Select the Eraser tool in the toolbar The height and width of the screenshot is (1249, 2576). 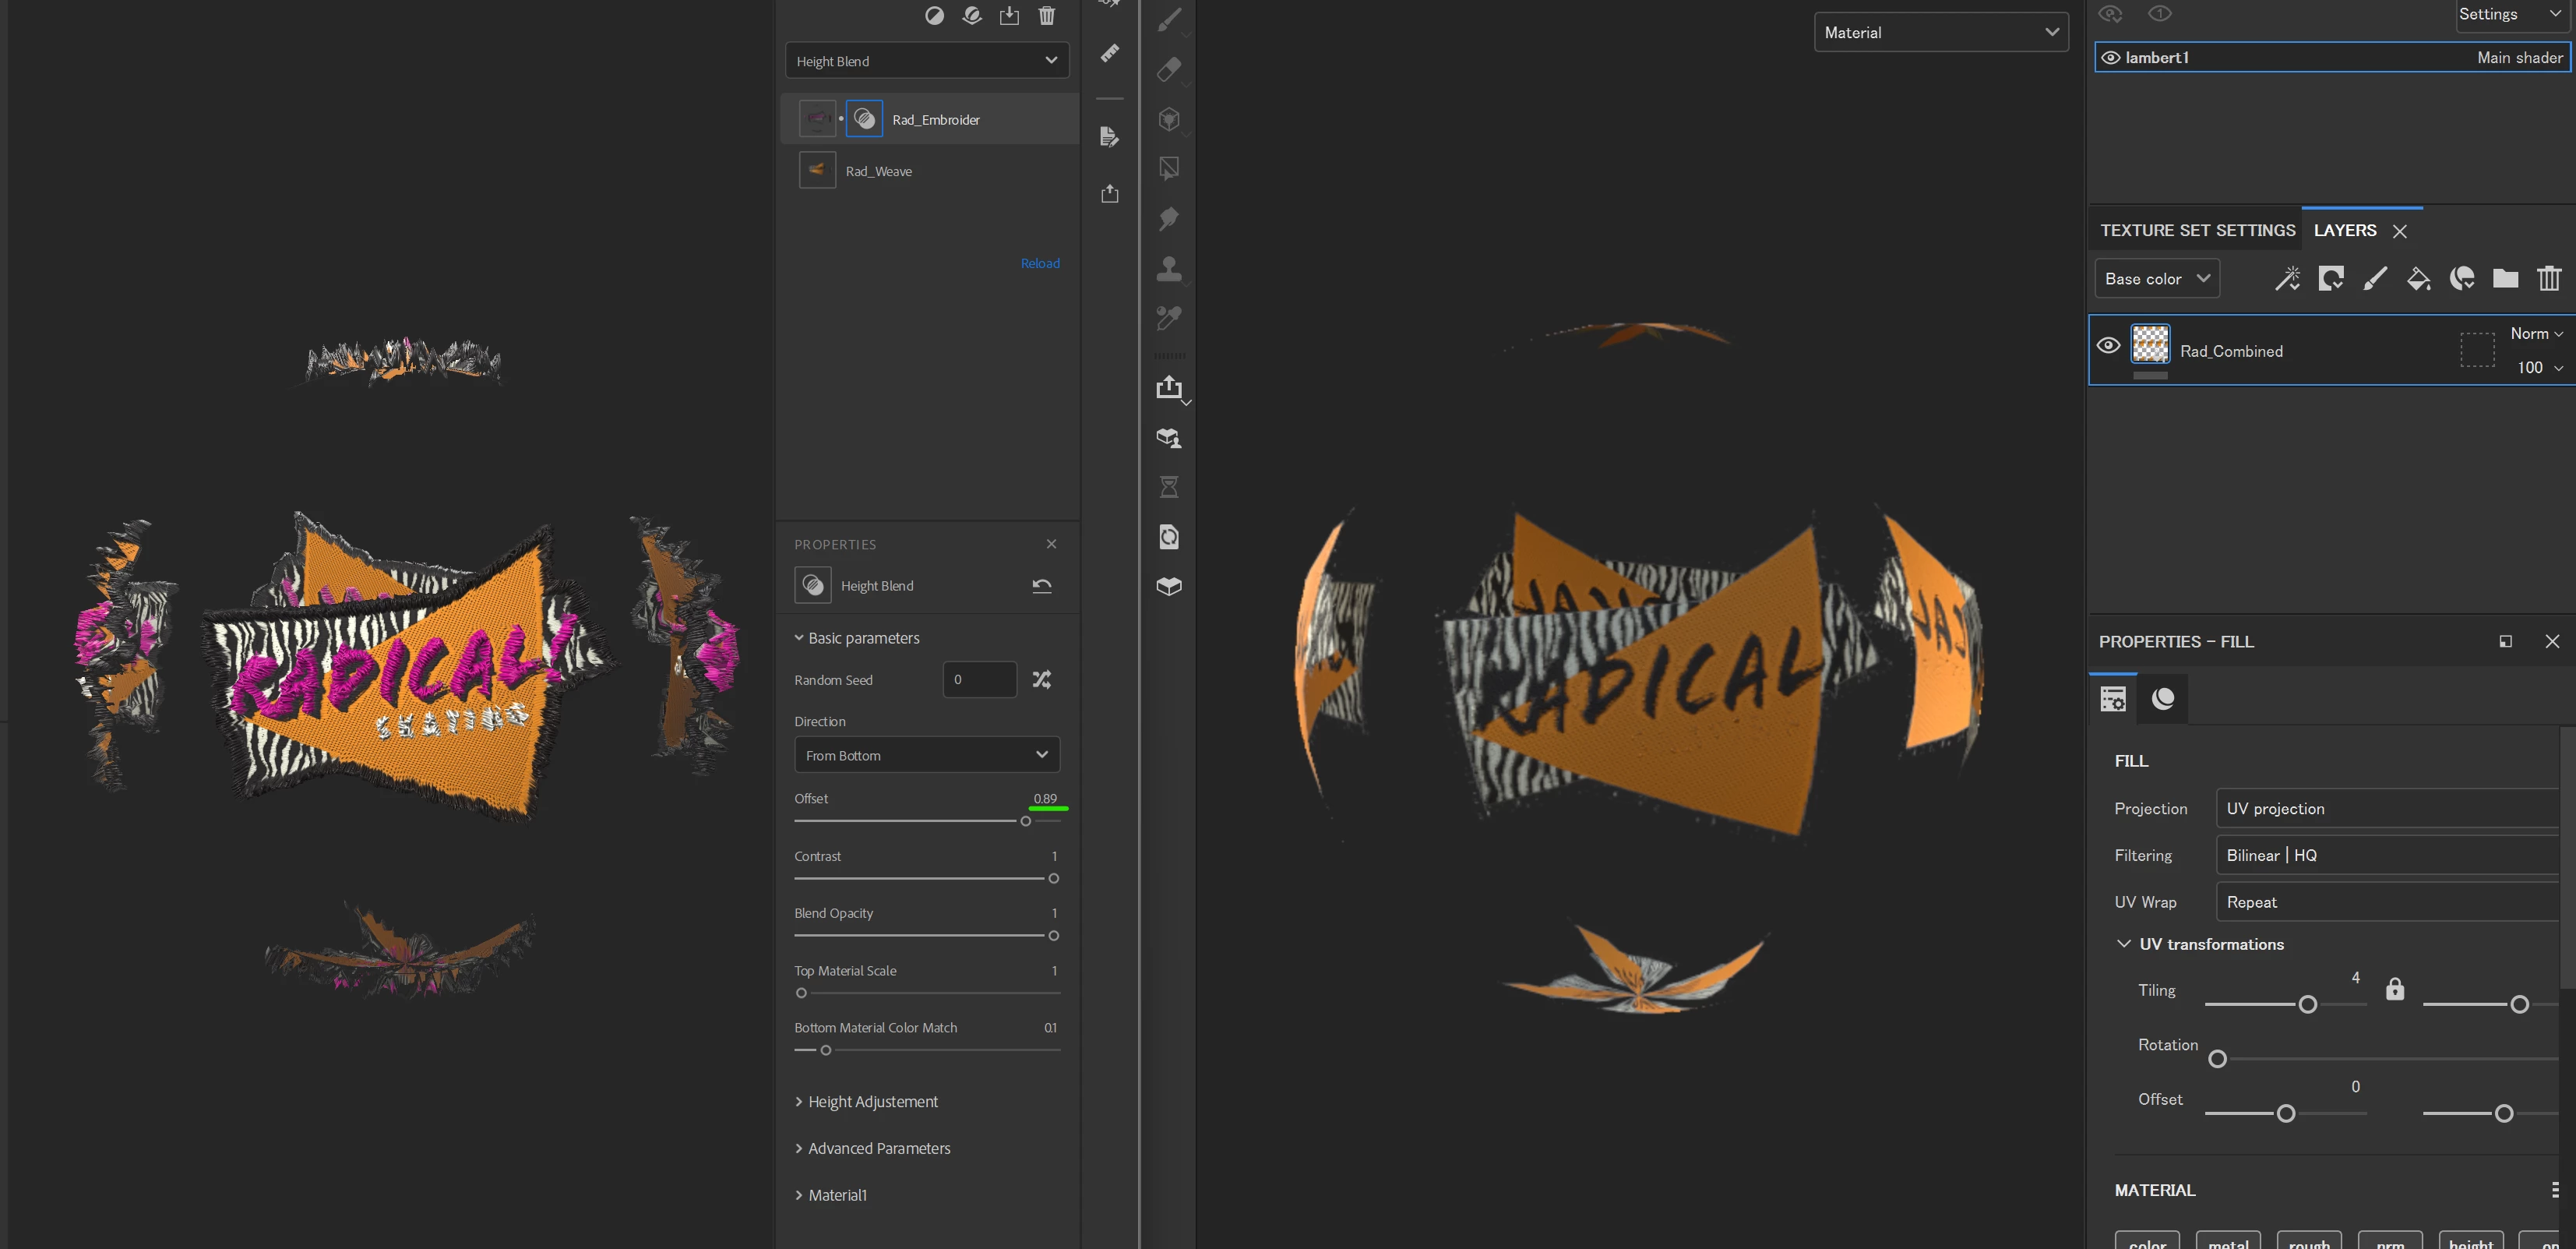tap(1168, 69)
